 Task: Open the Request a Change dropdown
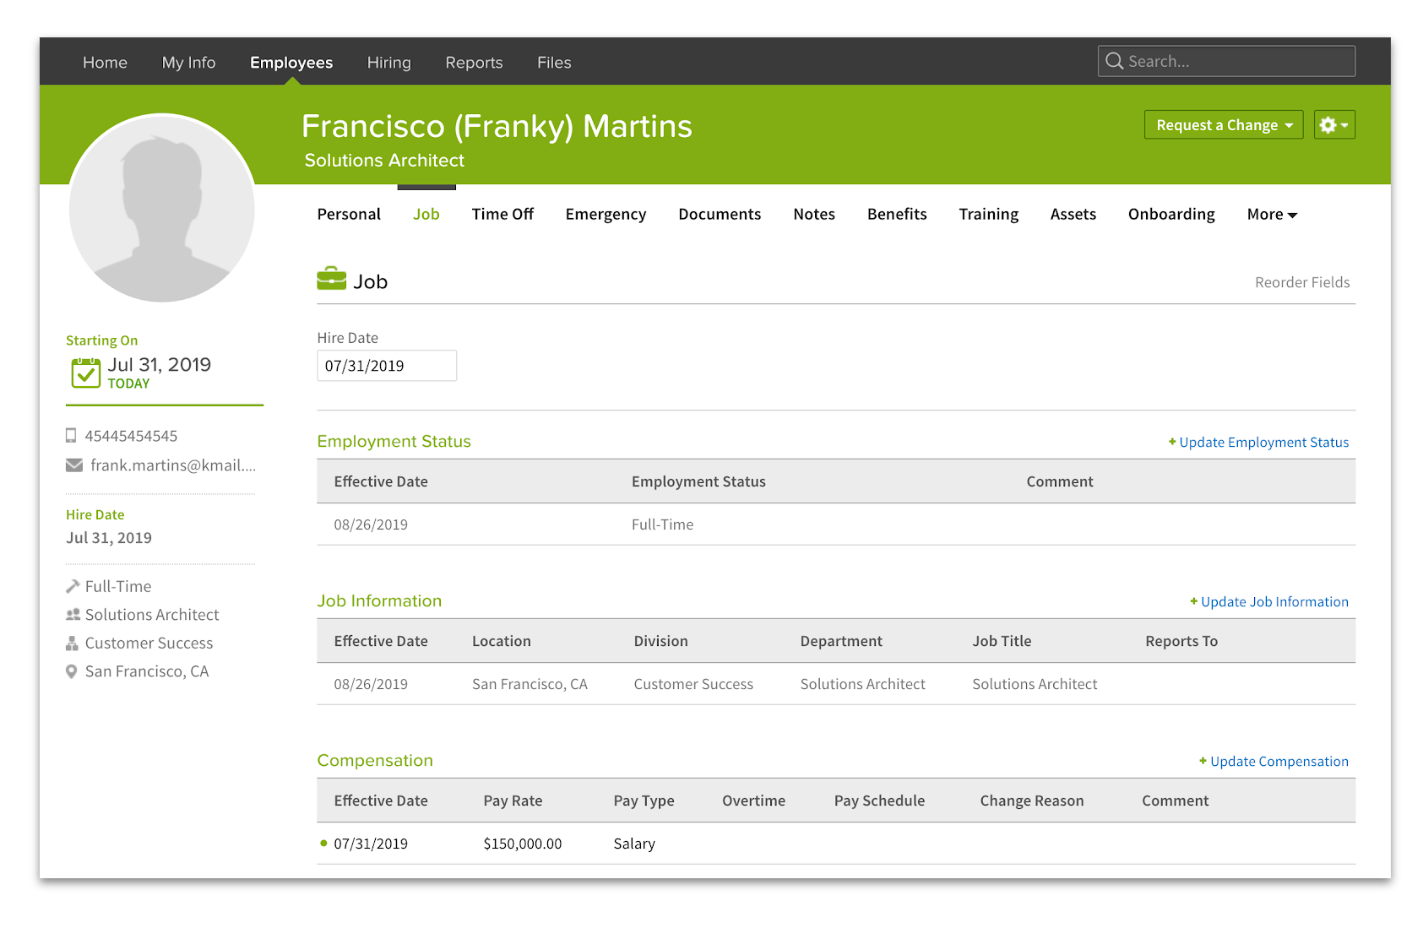point(1223,124)
